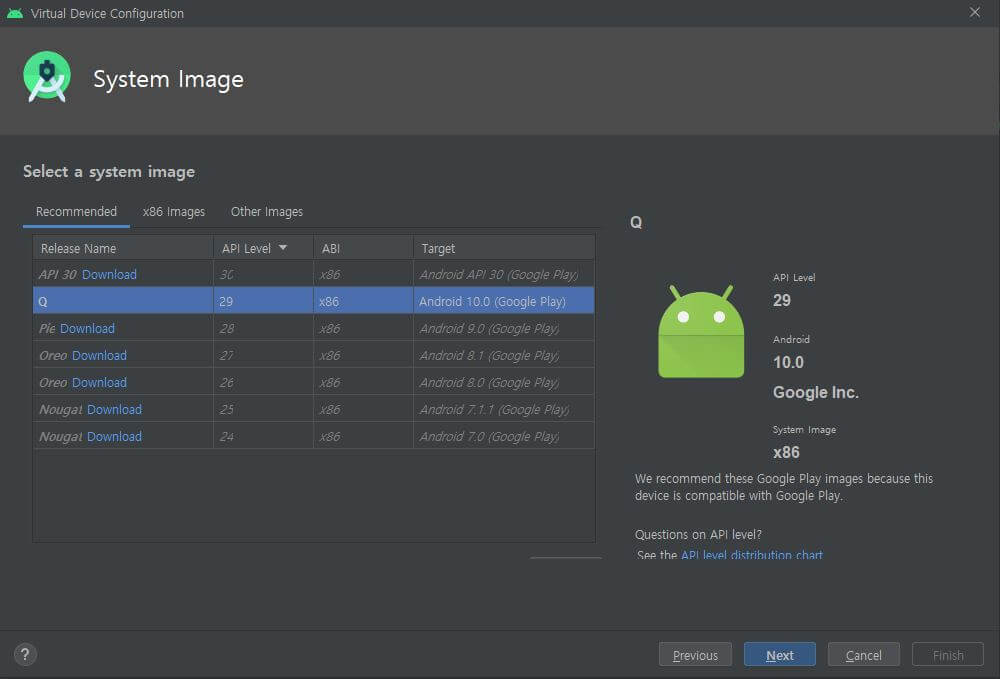Close the Virtual Device Configuration dialog
1000x679 pixels.
click(974, 12)
